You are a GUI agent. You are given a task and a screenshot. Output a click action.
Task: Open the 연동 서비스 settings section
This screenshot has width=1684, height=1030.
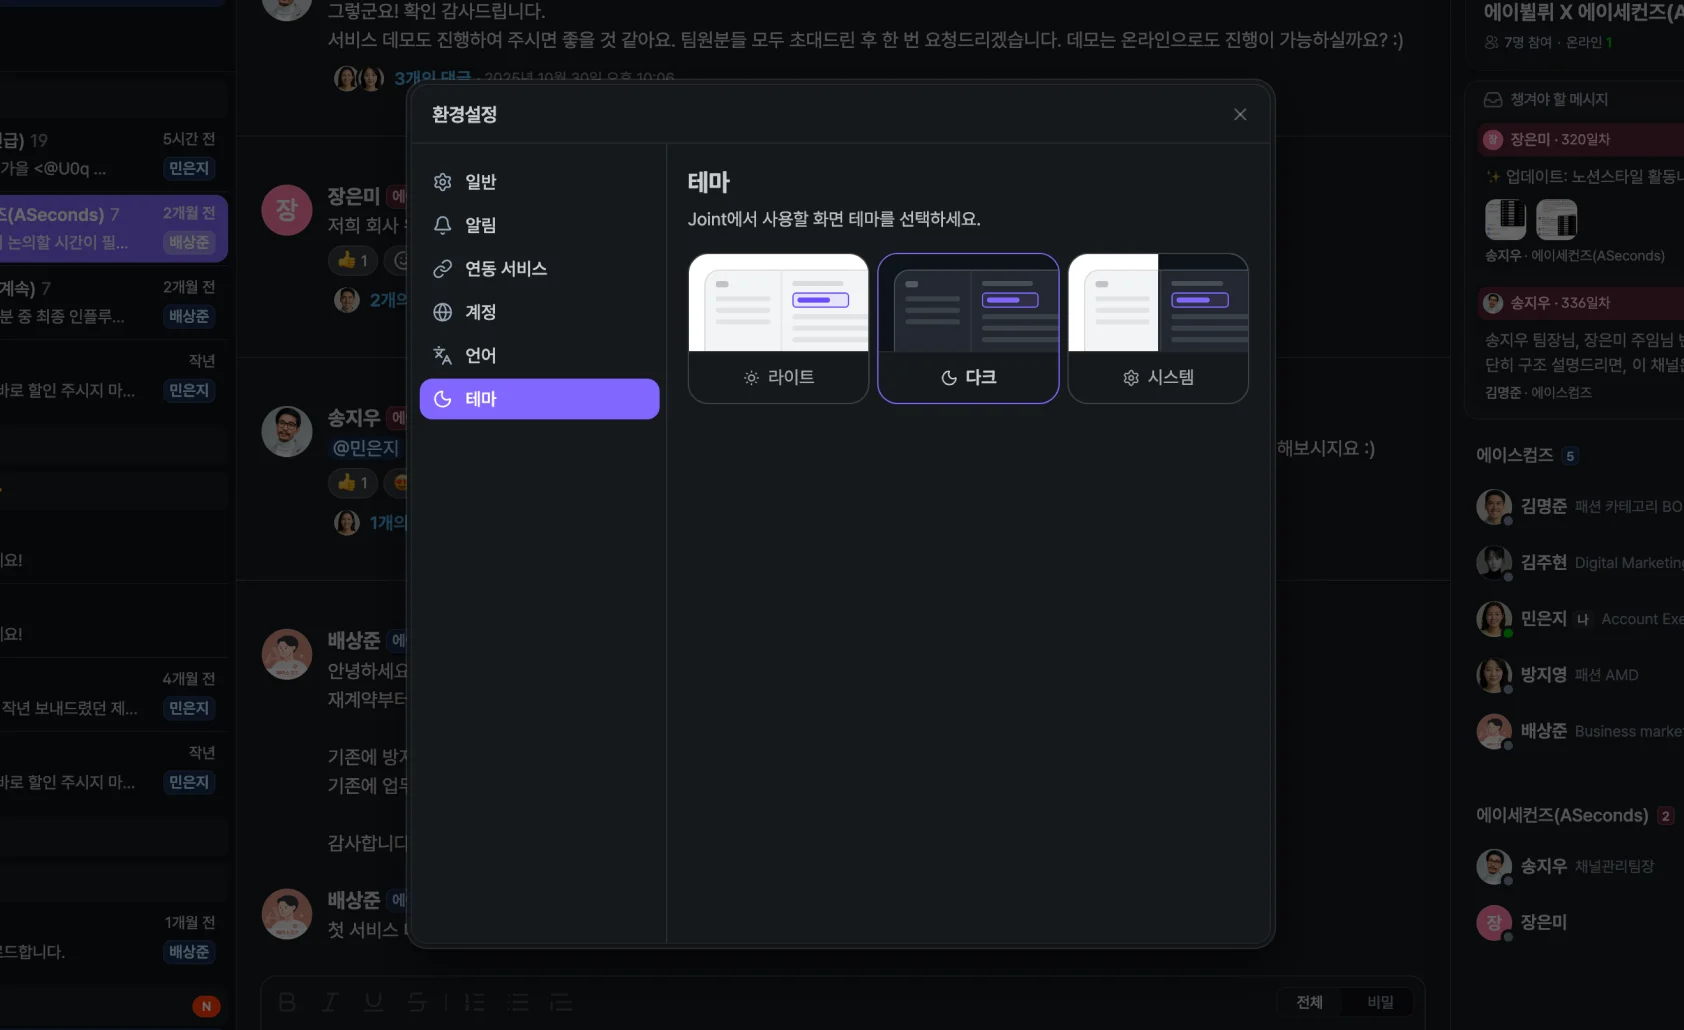[x=539, y=269]
